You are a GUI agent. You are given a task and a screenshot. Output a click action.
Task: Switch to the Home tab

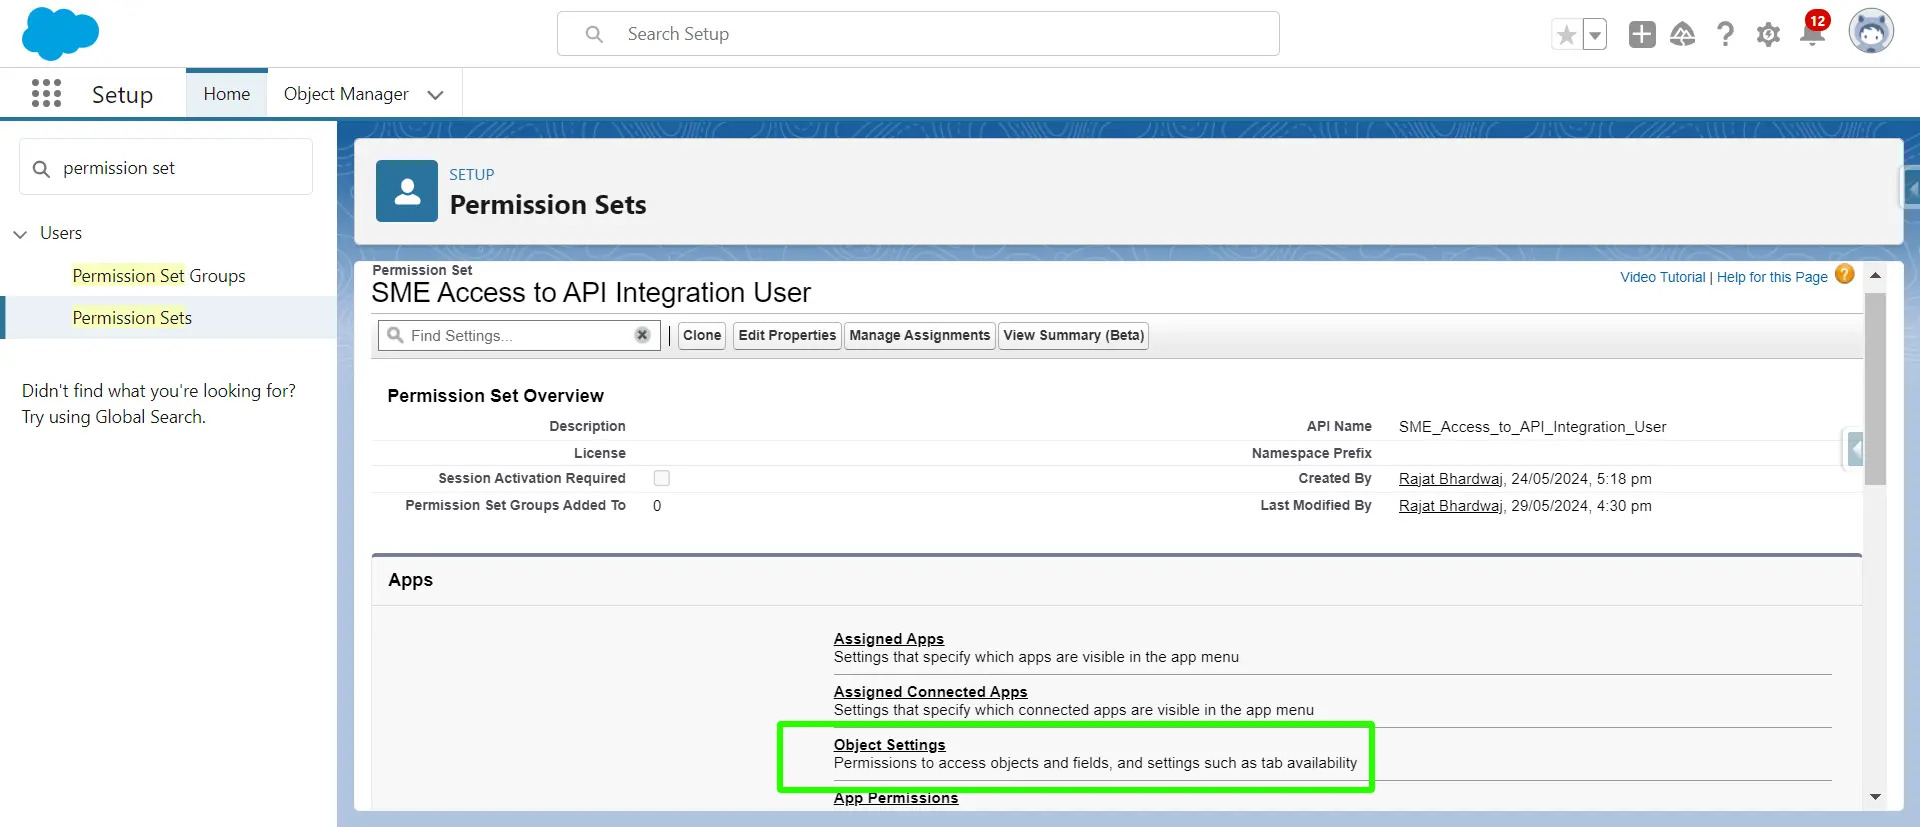tap(227, 94)
